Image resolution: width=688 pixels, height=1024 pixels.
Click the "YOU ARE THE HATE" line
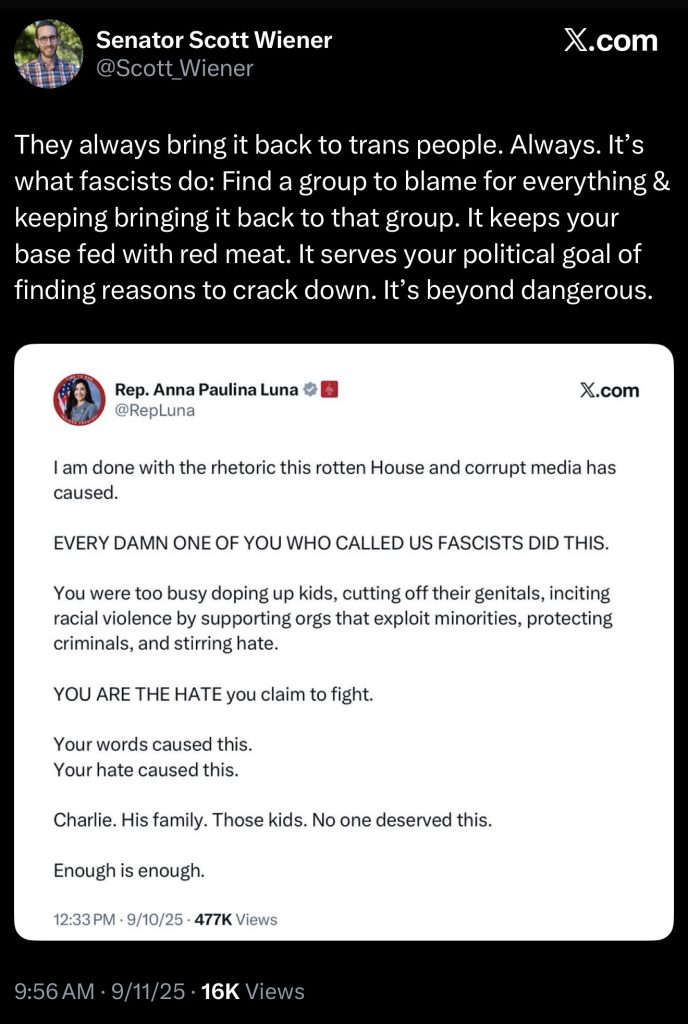(213, 695)
